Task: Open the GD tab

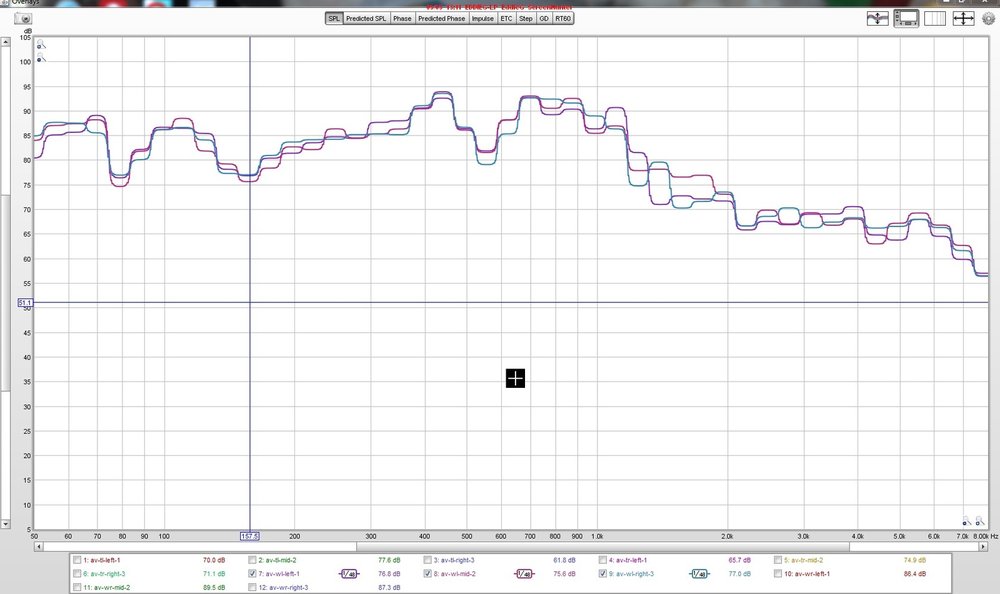Action: (x=544, y=19)
